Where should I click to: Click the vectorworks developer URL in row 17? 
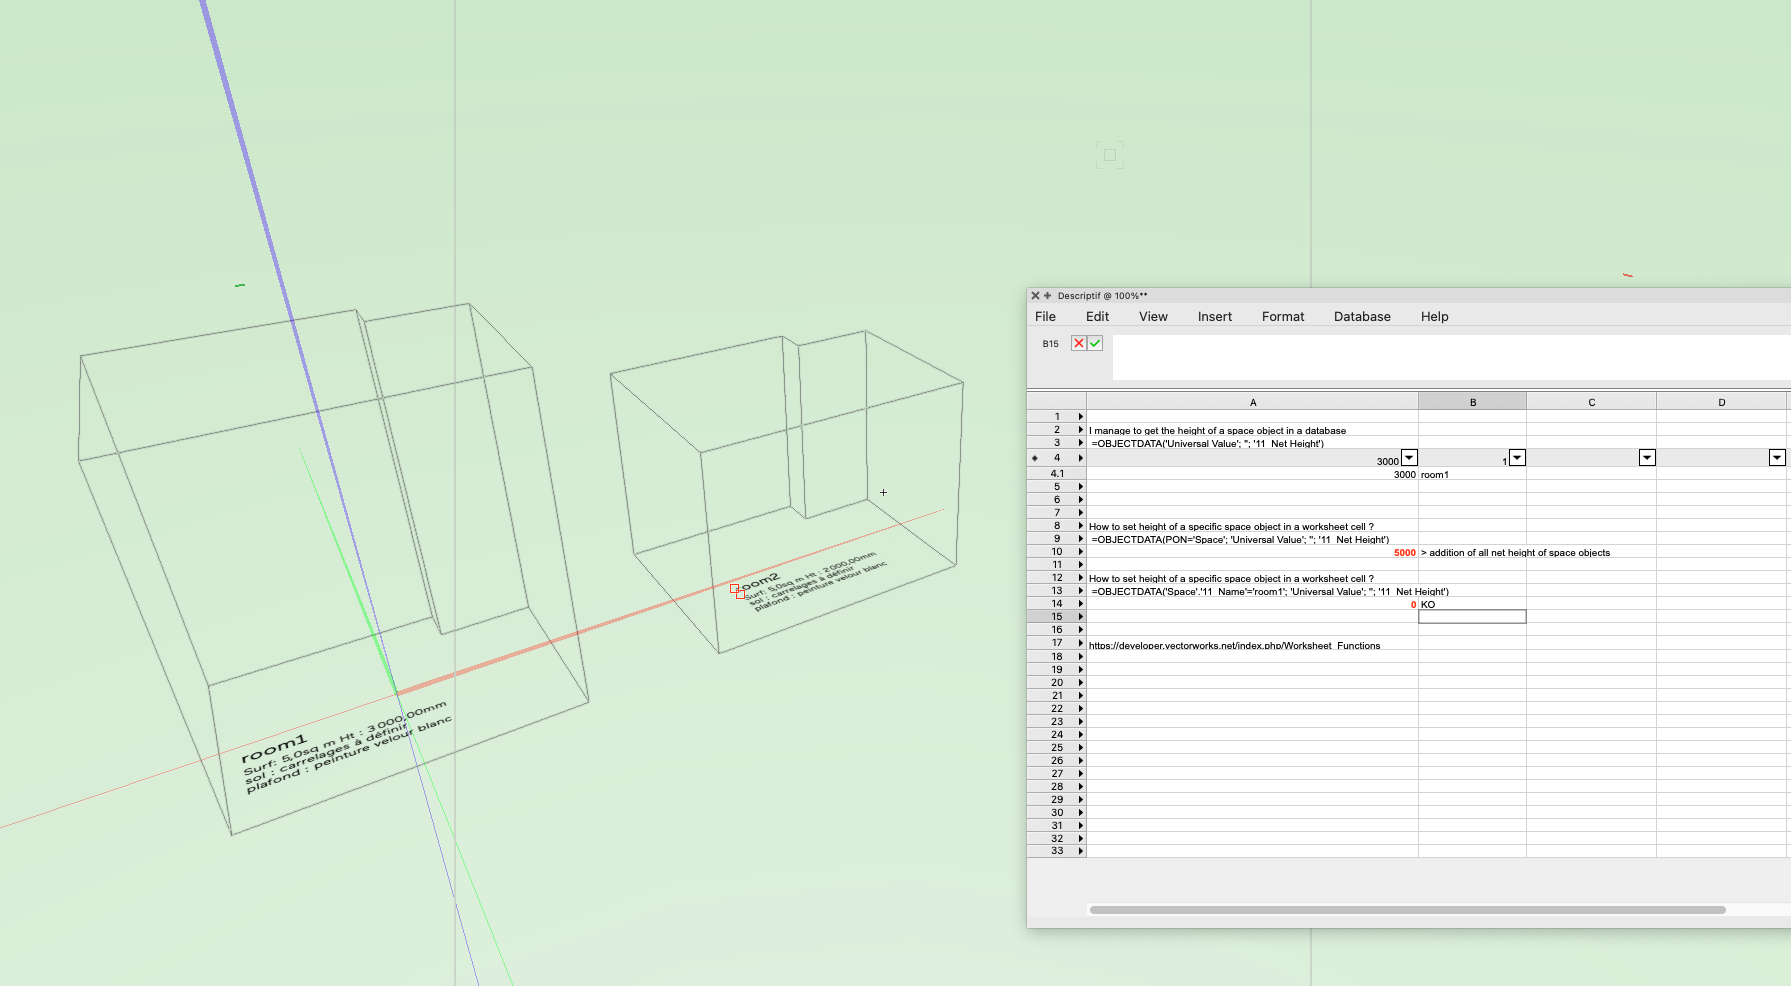tap(1234, 646)
